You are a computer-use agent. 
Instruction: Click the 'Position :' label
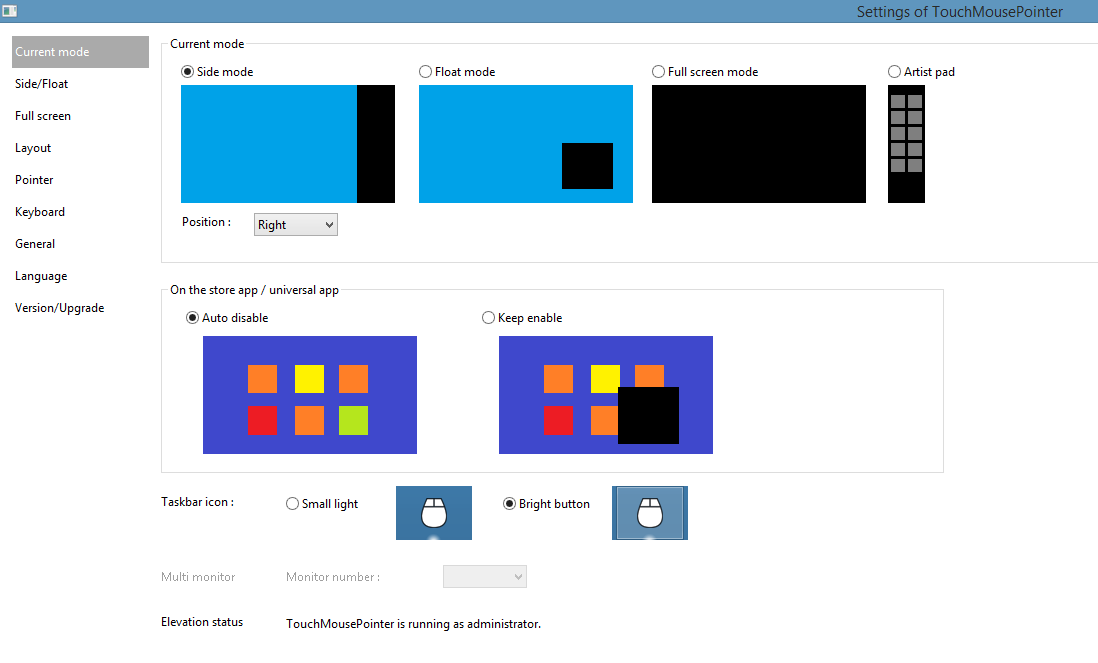tap(207, 222)
